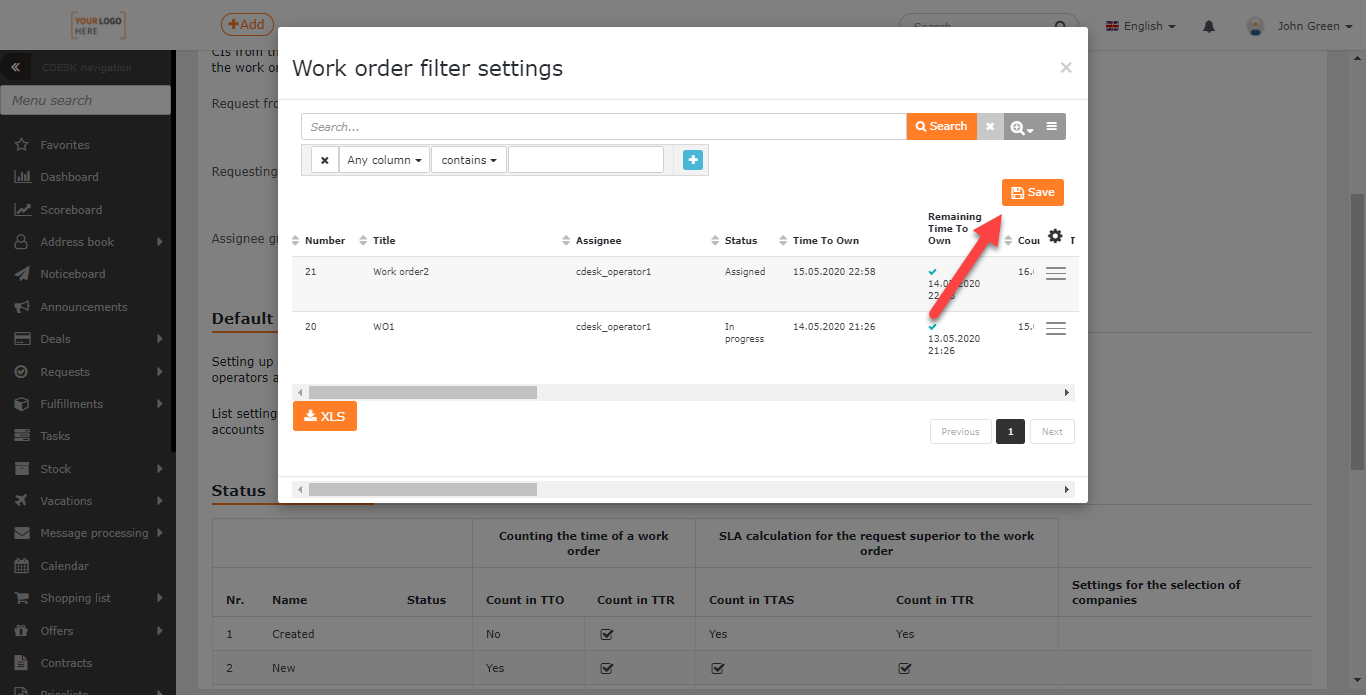Click the Previous pagination button
1366x695 pixels.
pos(960,431)
